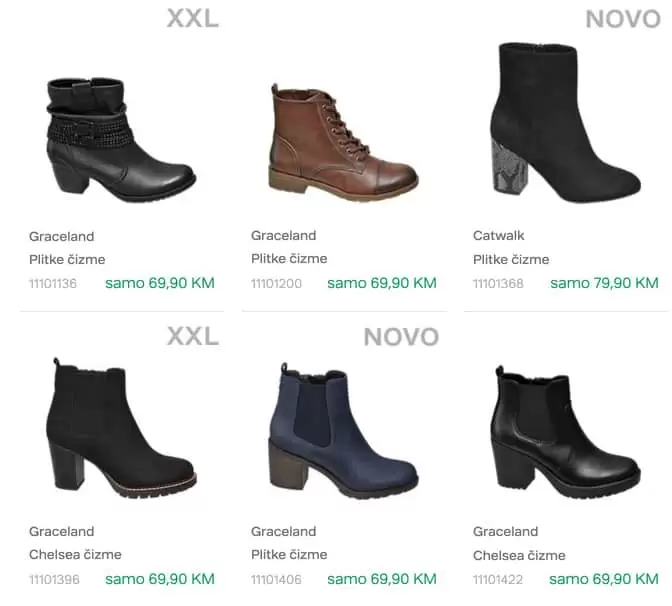This screenshot has width=672, height=606.
Task: Open the brown lace-up boot image
Action: coord(343,141)
